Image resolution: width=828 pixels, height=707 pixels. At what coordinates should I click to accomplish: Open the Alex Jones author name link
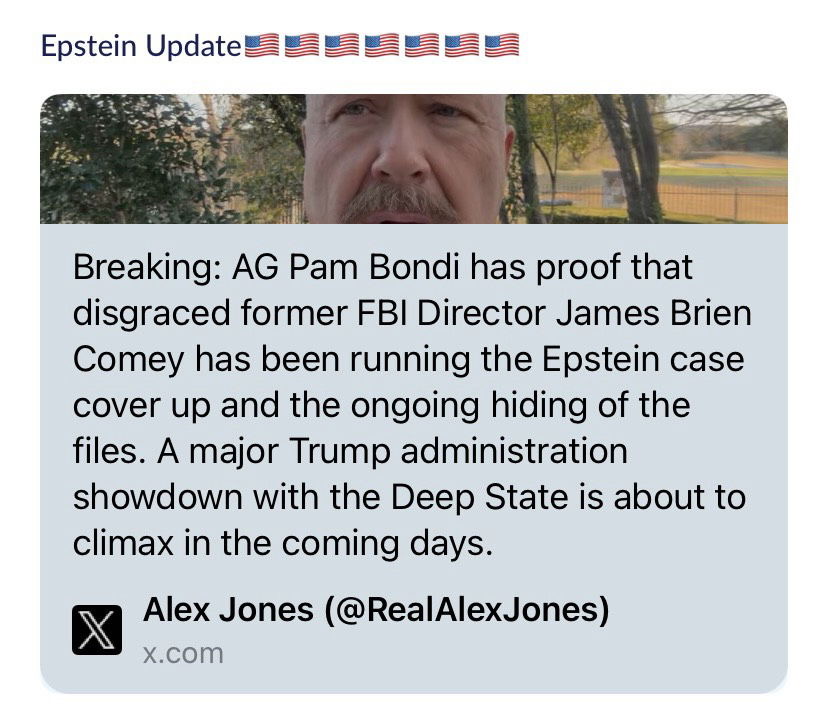(228, 609)
